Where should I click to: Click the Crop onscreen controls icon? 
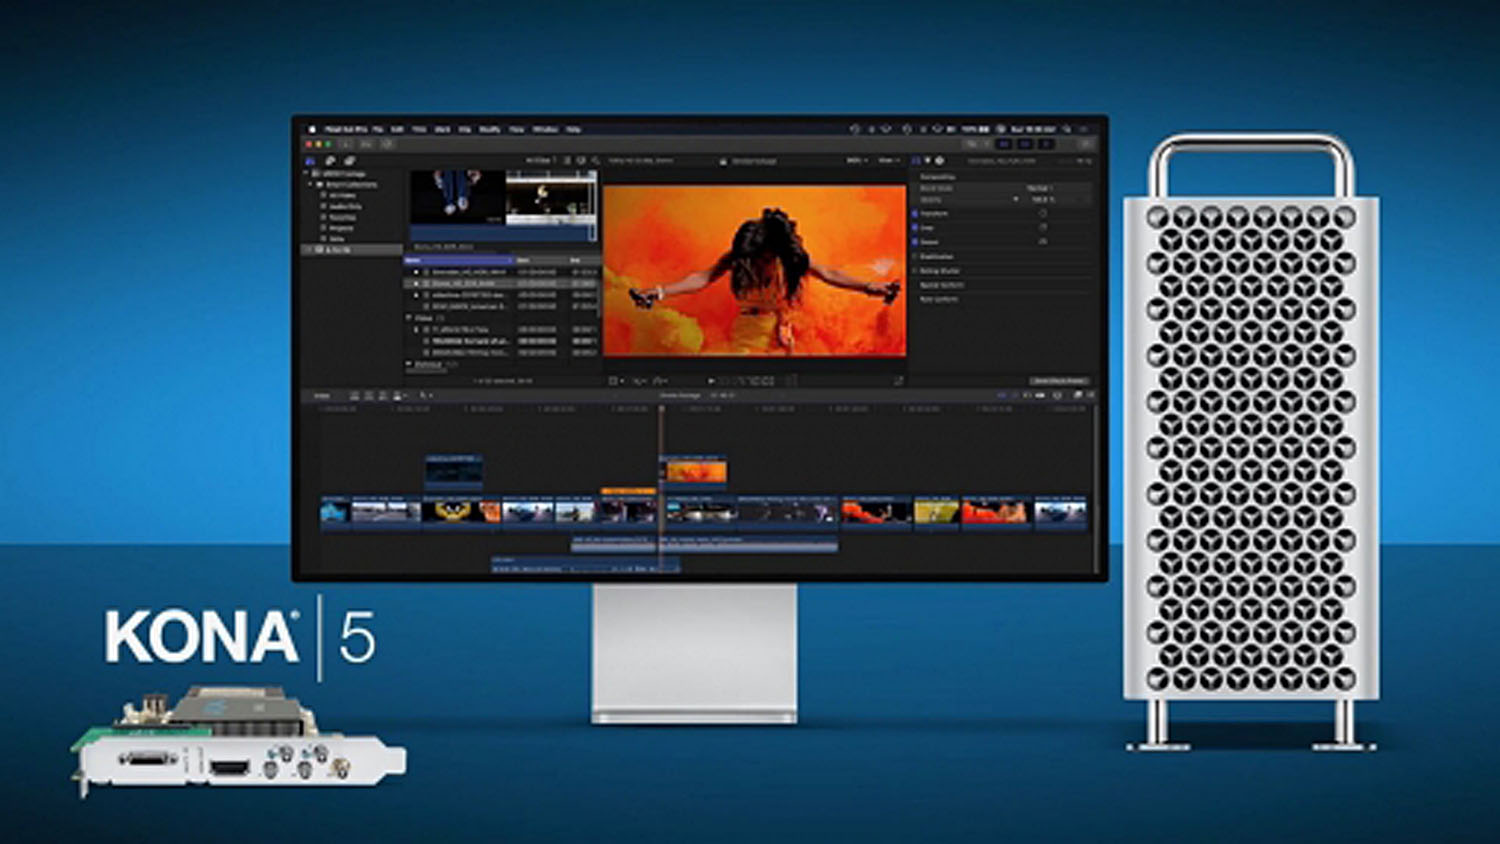click(x=1043, y=227)
